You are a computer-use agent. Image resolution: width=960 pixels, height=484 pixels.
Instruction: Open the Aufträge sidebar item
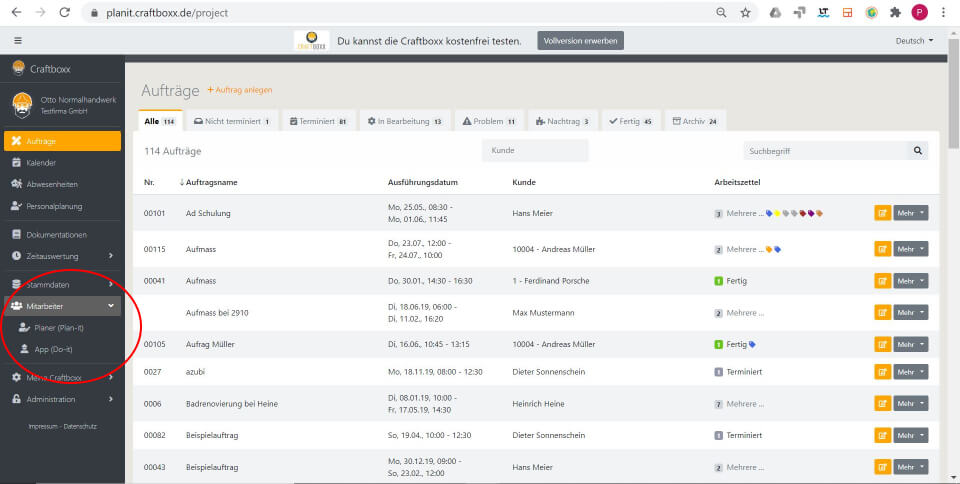coord(62,141)
